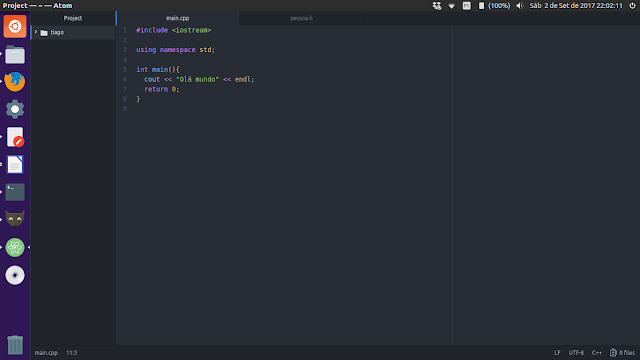Open the power session menu icon
Viewport: 640px width, 360px height.
click(632, 6)
